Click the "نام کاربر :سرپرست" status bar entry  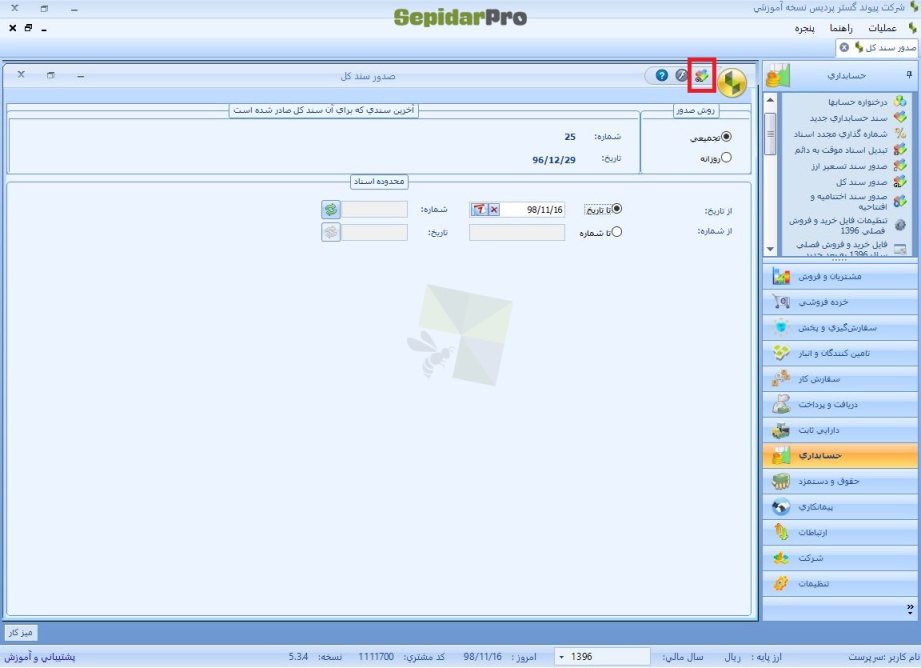click(883, 657)
